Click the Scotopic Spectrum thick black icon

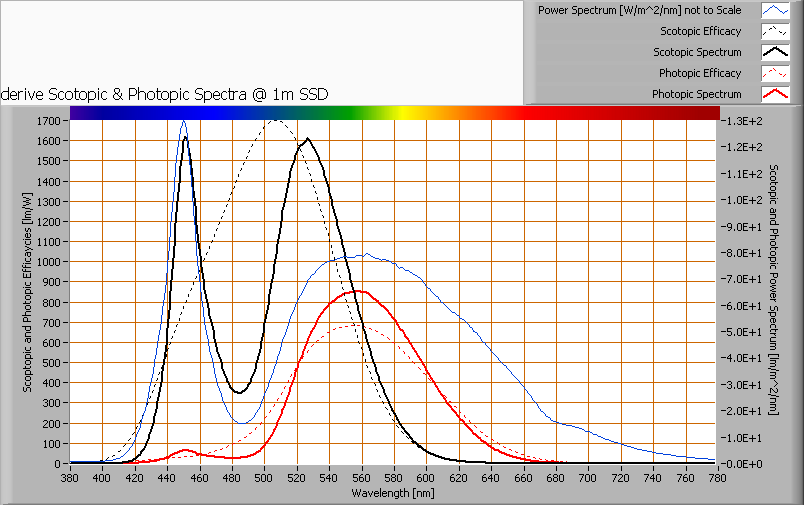776,52
